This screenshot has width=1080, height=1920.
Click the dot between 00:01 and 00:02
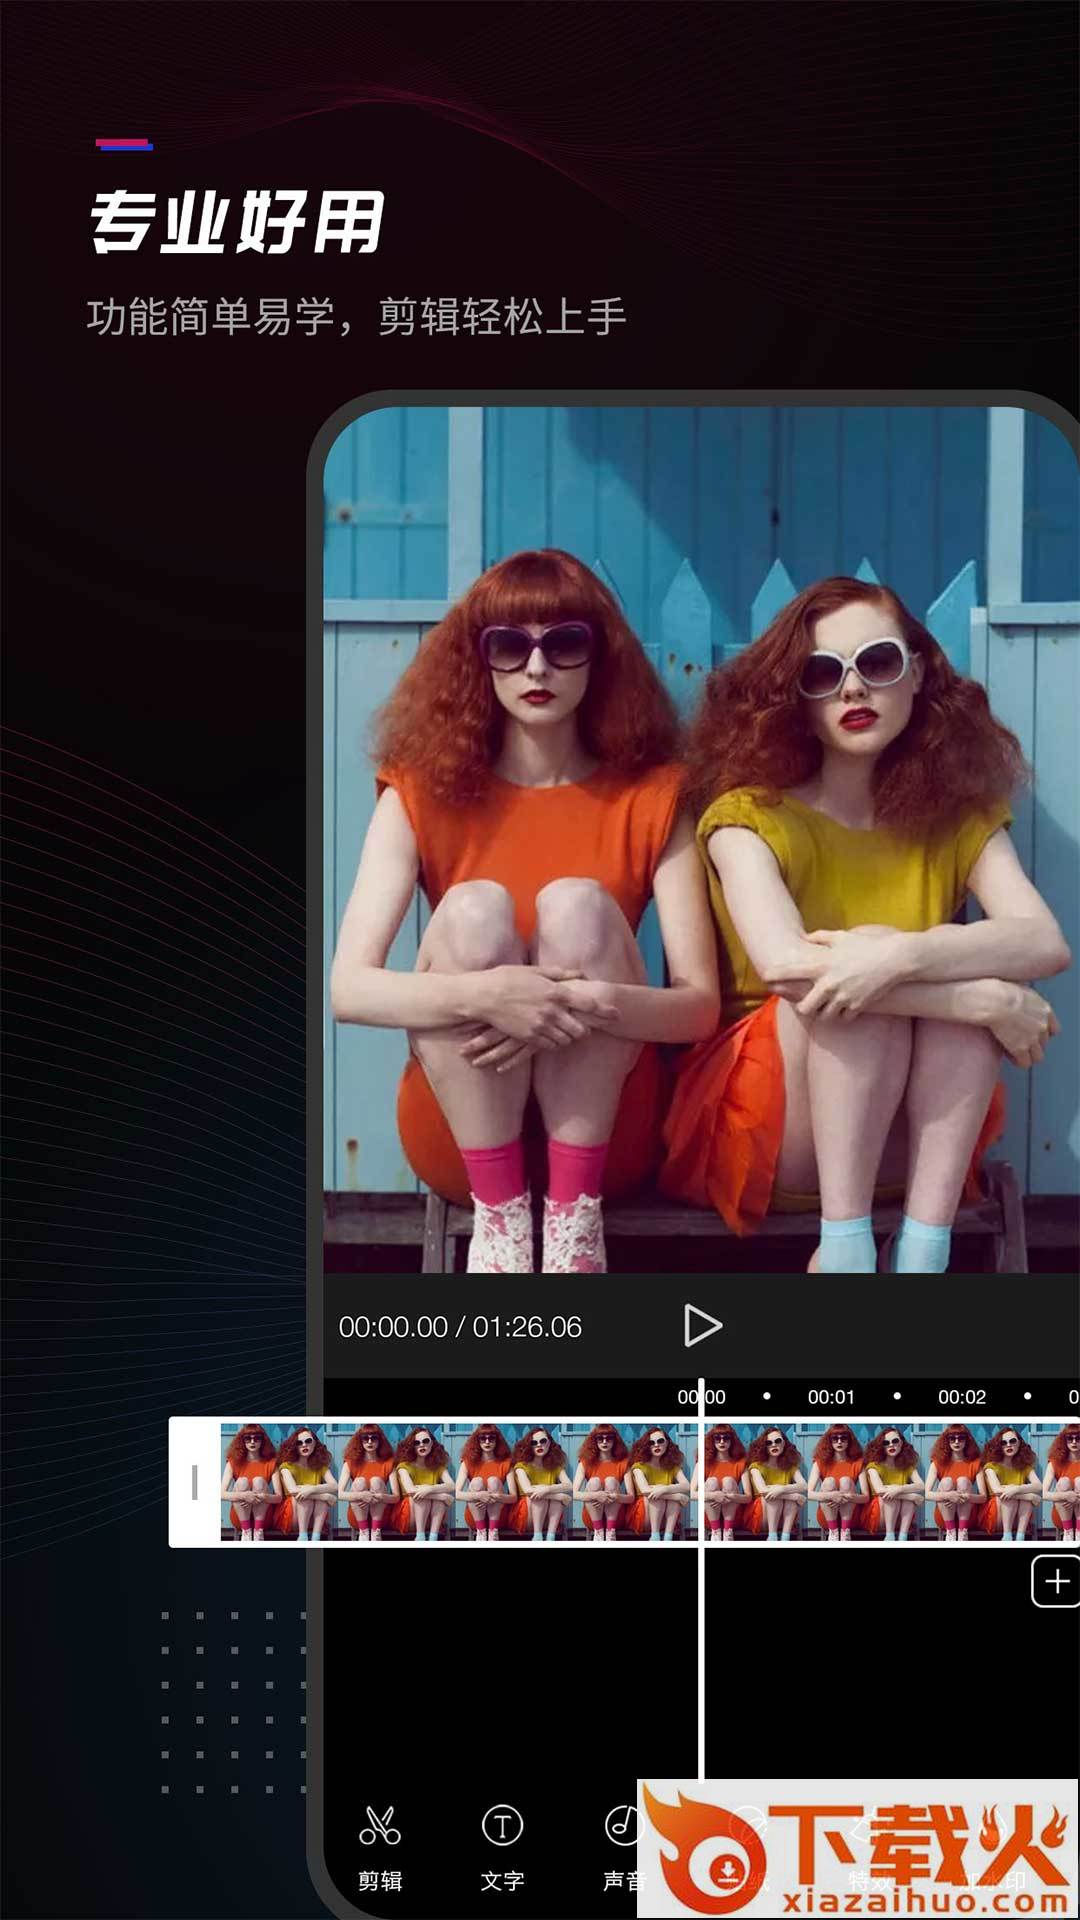click(x=897, y=1396)
